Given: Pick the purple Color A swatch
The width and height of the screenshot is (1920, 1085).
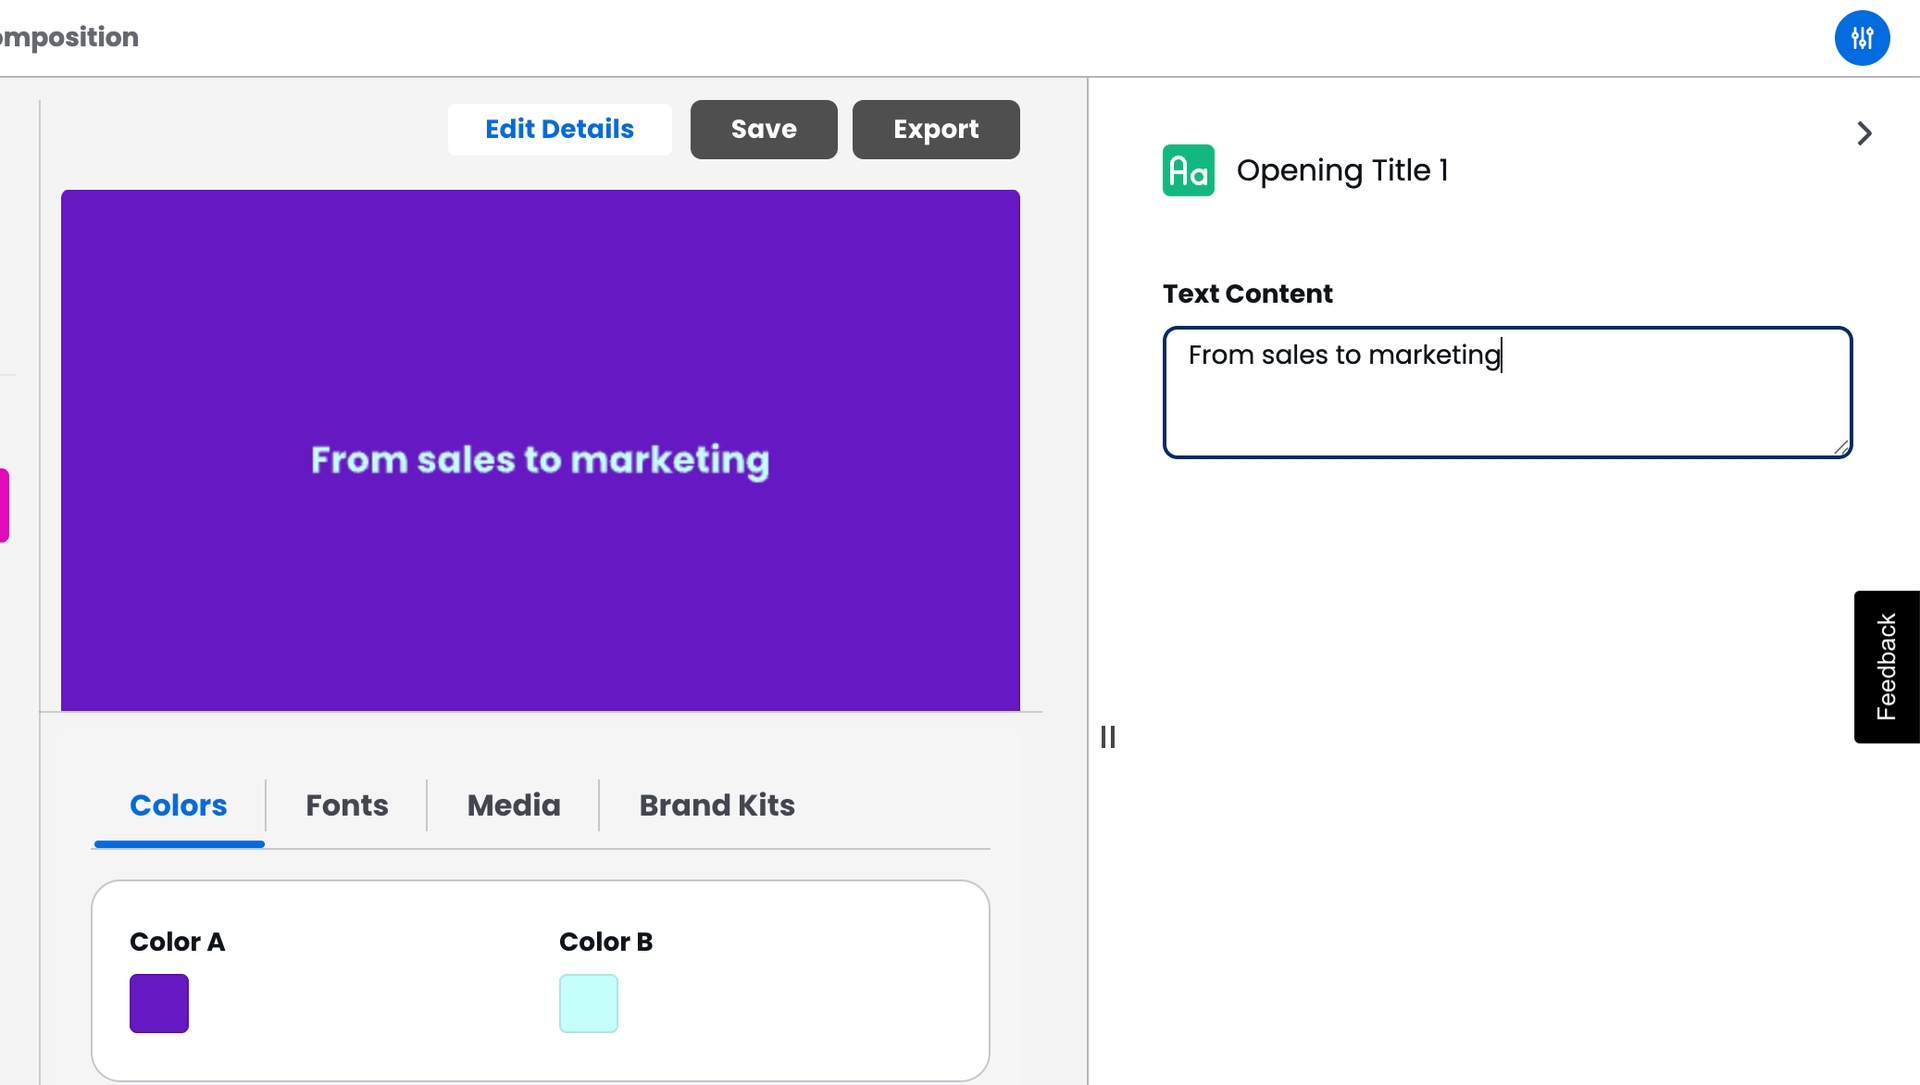Looking at the screenshot, I should pos(159,1003).
